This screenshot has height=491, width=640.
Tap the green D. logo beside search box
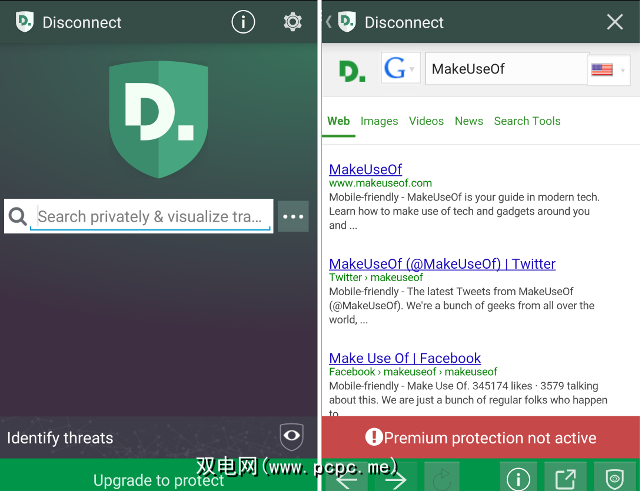[352, 71]
